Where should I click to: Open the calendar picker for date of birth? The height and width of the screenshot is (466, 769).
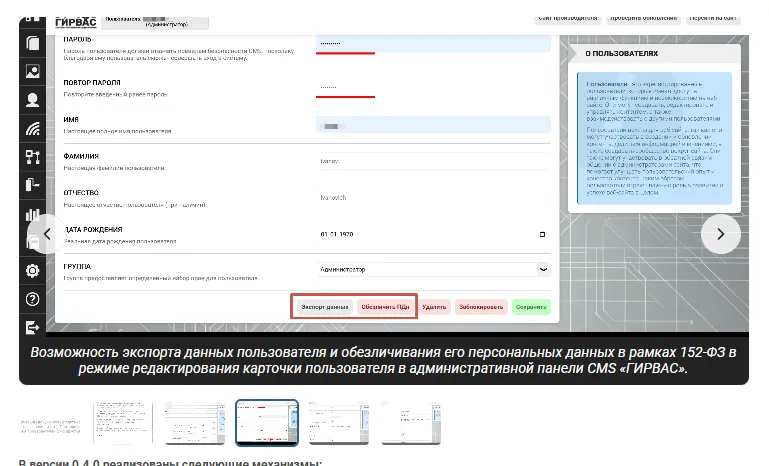pos(542,234)
